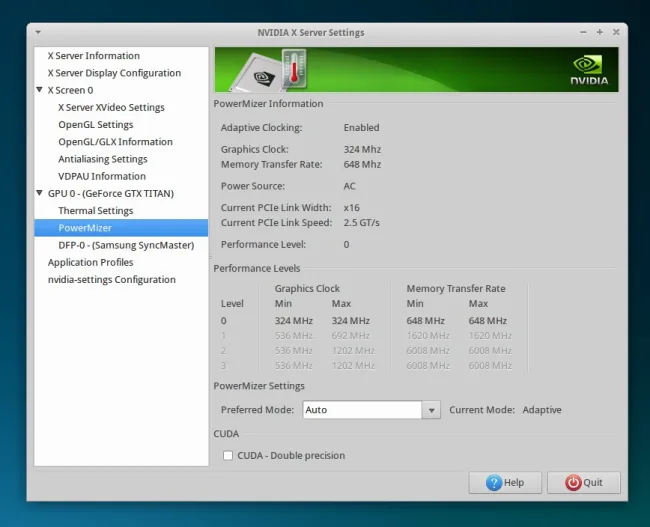Enable CUDA - Double precision checkbox

(x=228, y=455)
